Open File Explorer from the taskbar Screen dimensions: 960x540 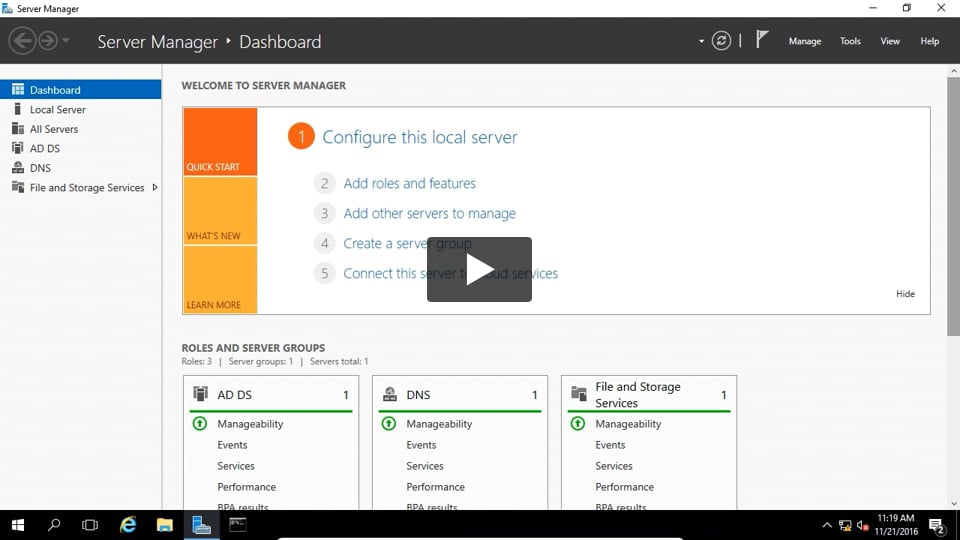(165, 525)
